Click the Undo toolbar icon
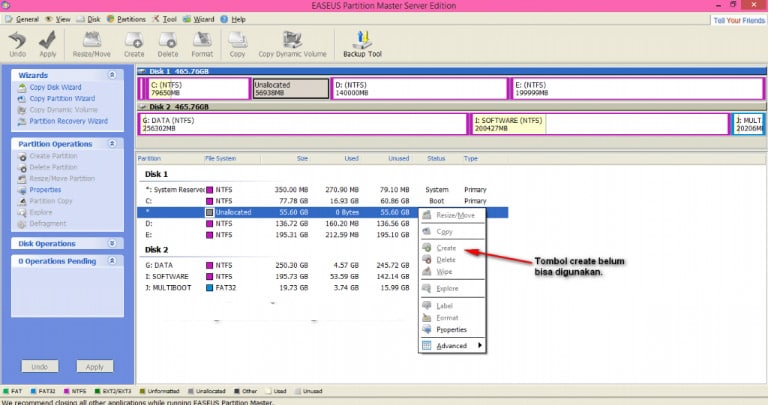This screenshot has width=769, height=405. (x=18, y=44)
